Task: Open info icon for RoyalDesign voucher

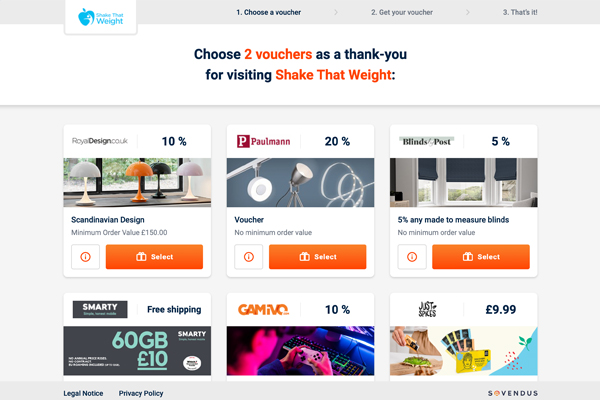Action: [85, 257]
